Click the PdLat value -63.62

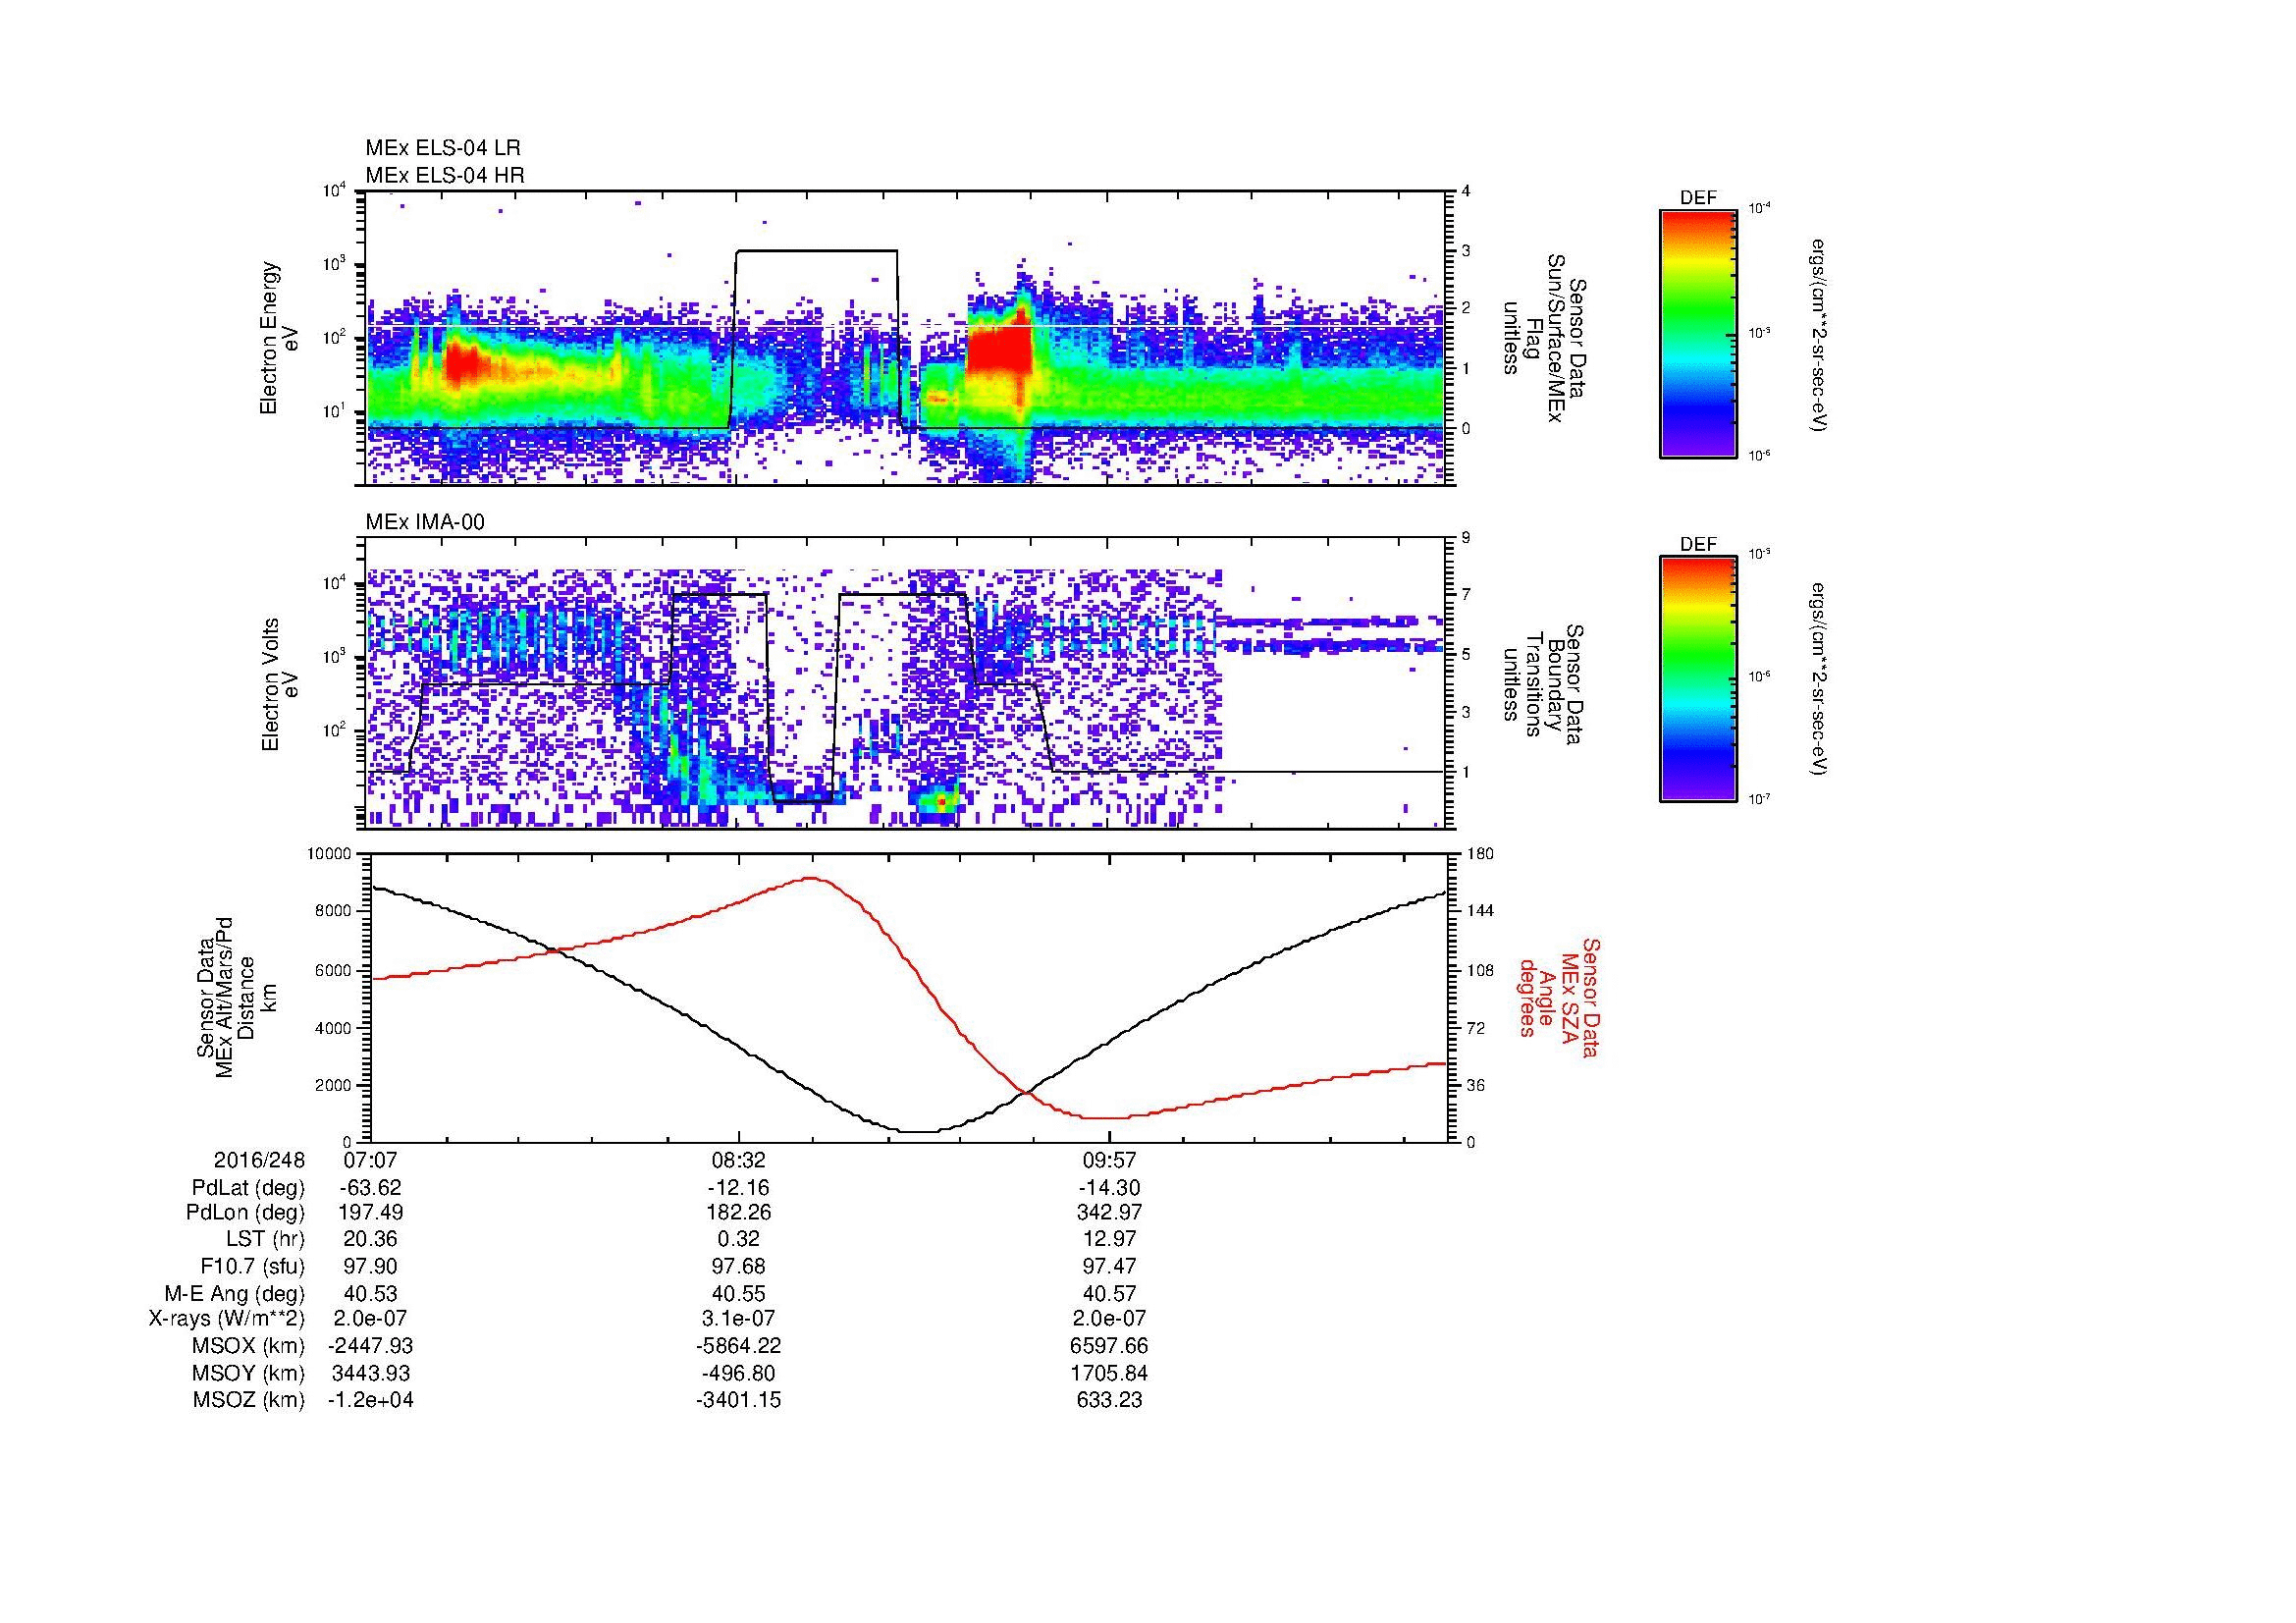click(370, 1188)
